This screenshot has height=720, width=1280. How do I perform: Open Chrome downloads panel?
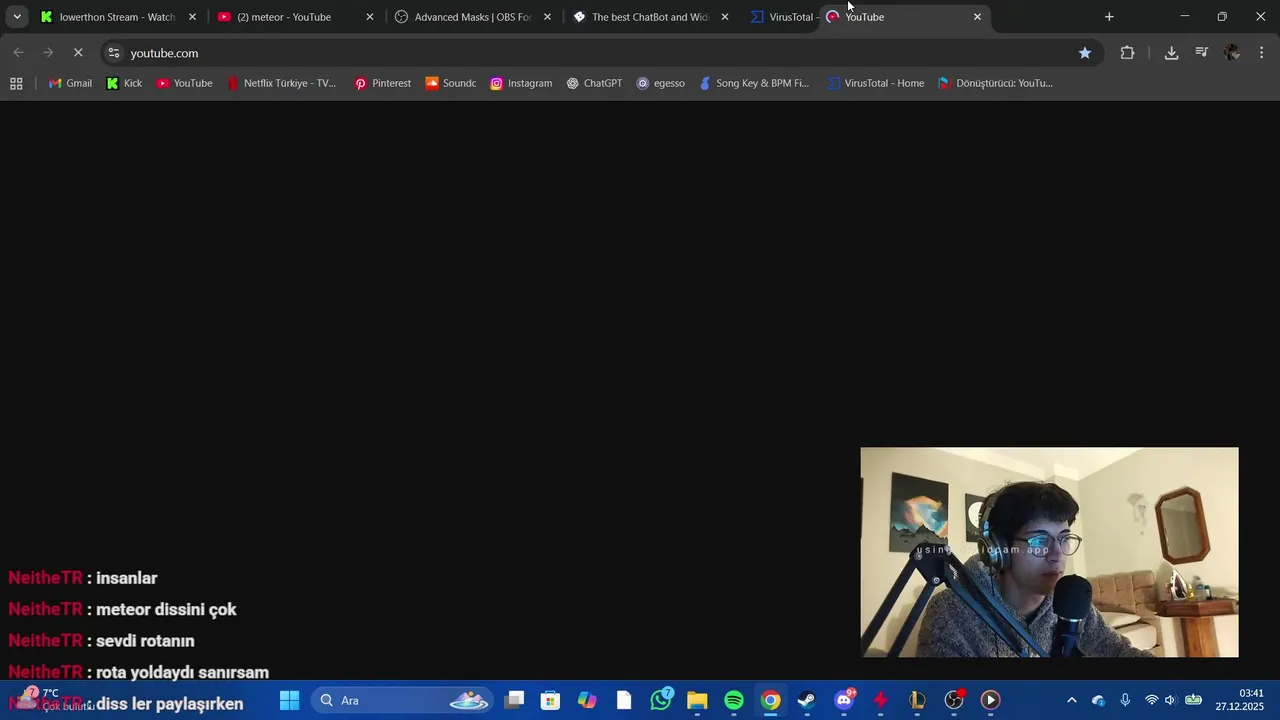(x=1171, y=53)
